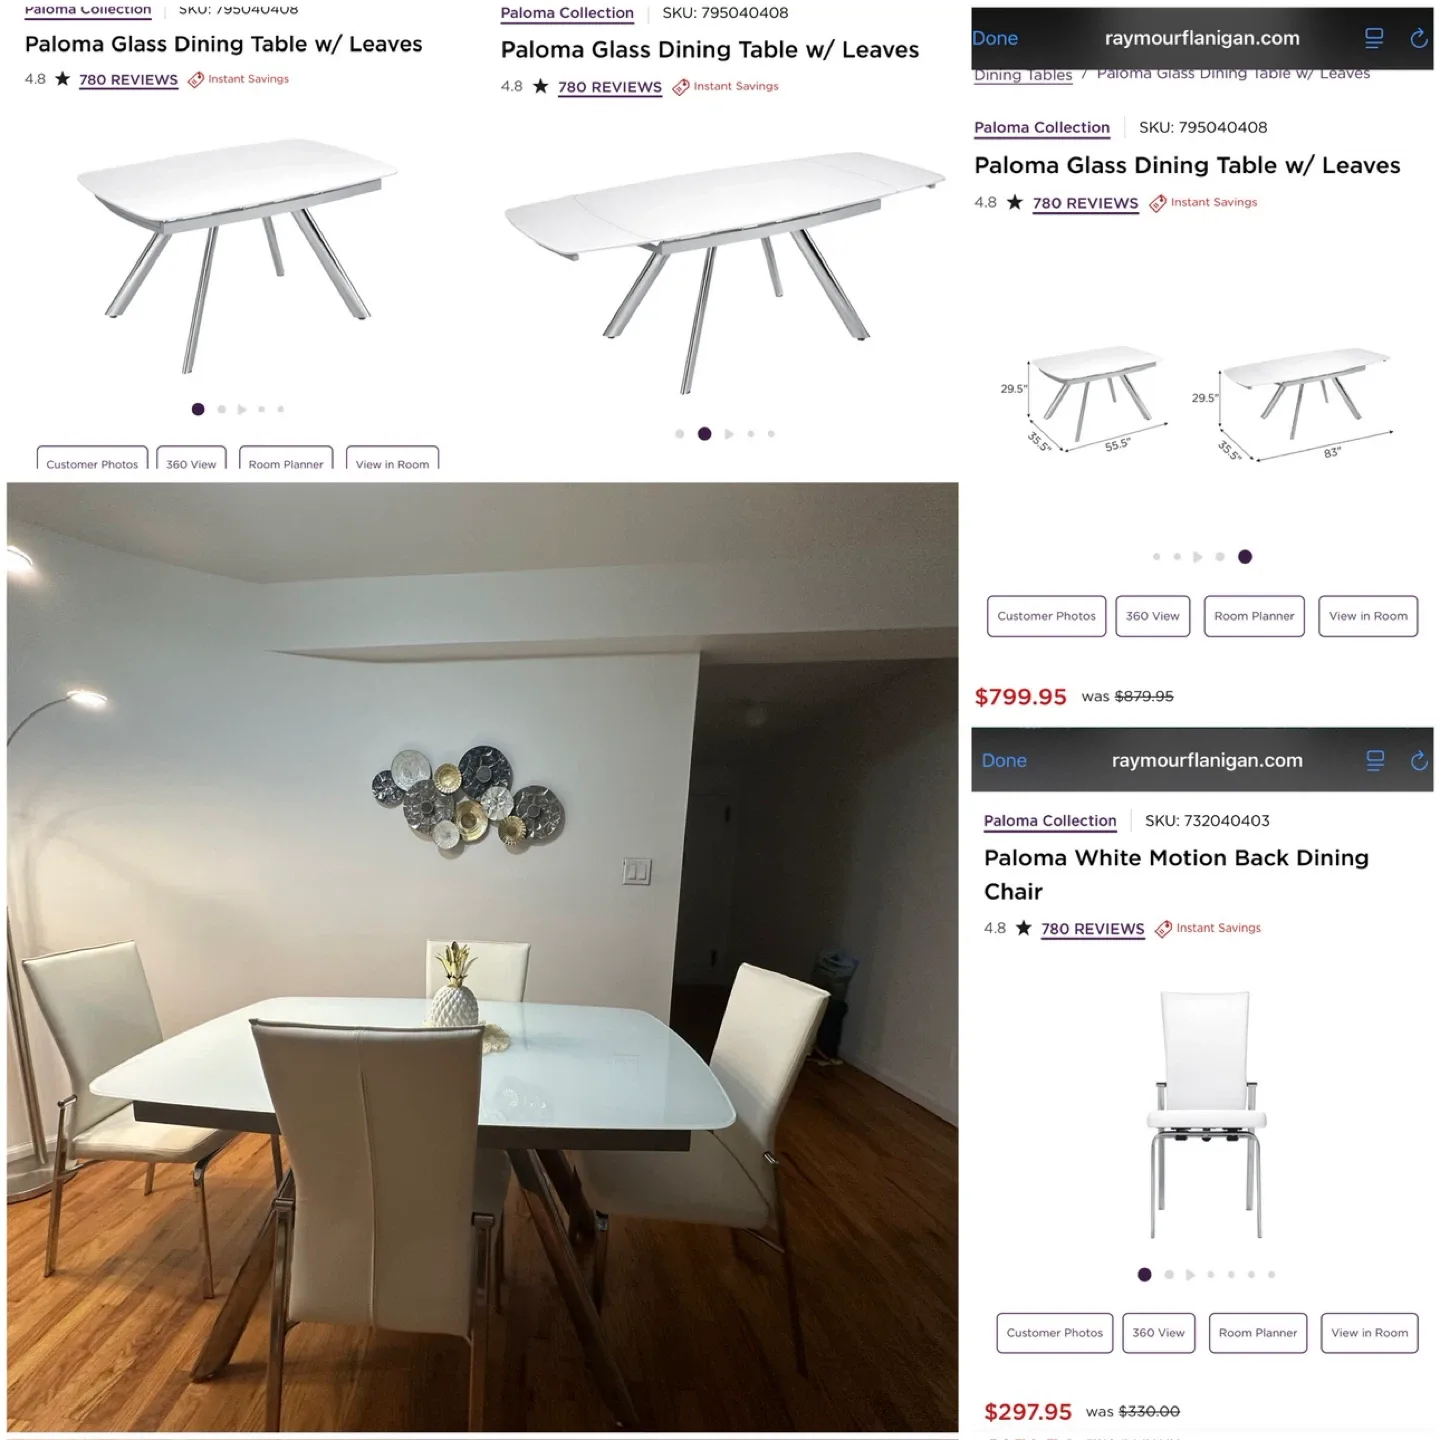Tap View in Room for the chair
1440x1440 pixels.
coord(1369,1333)
